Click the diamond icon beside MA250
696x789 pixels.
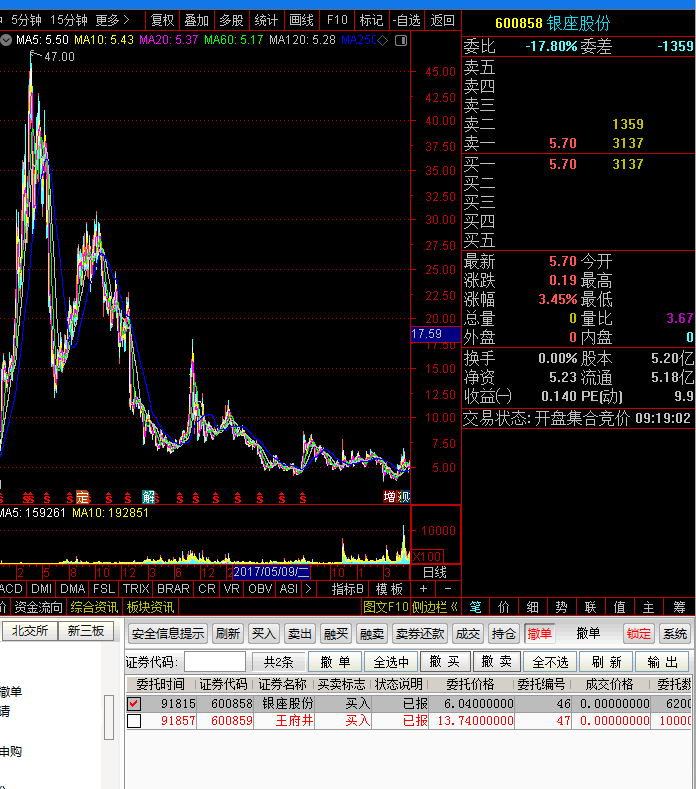click(383, 40)
